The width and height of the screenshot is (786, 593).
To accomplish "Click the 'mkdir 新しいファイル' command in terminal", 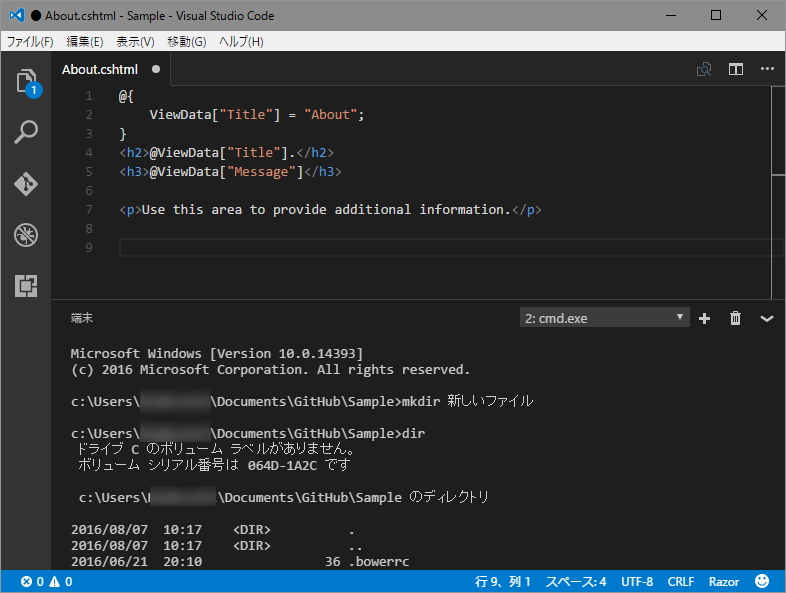I will (468, 401).
